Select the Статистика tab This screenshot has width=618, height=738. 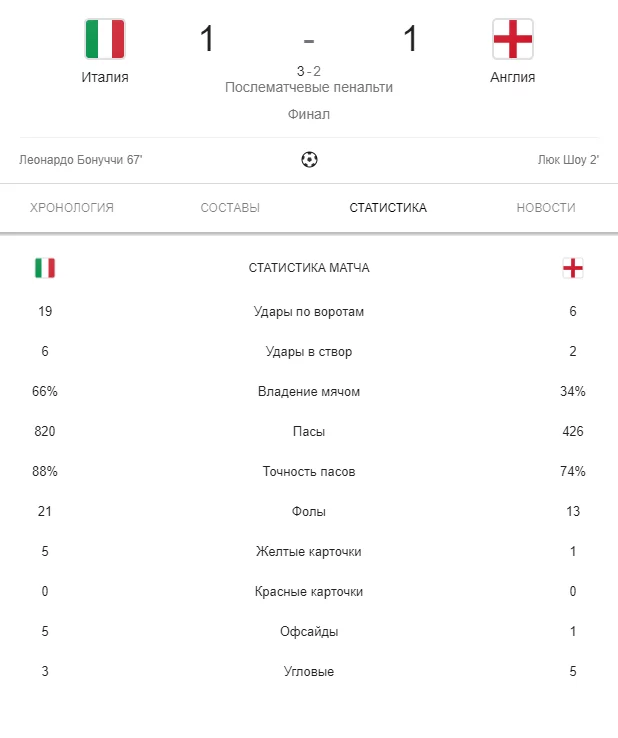(x=388, y=208)
